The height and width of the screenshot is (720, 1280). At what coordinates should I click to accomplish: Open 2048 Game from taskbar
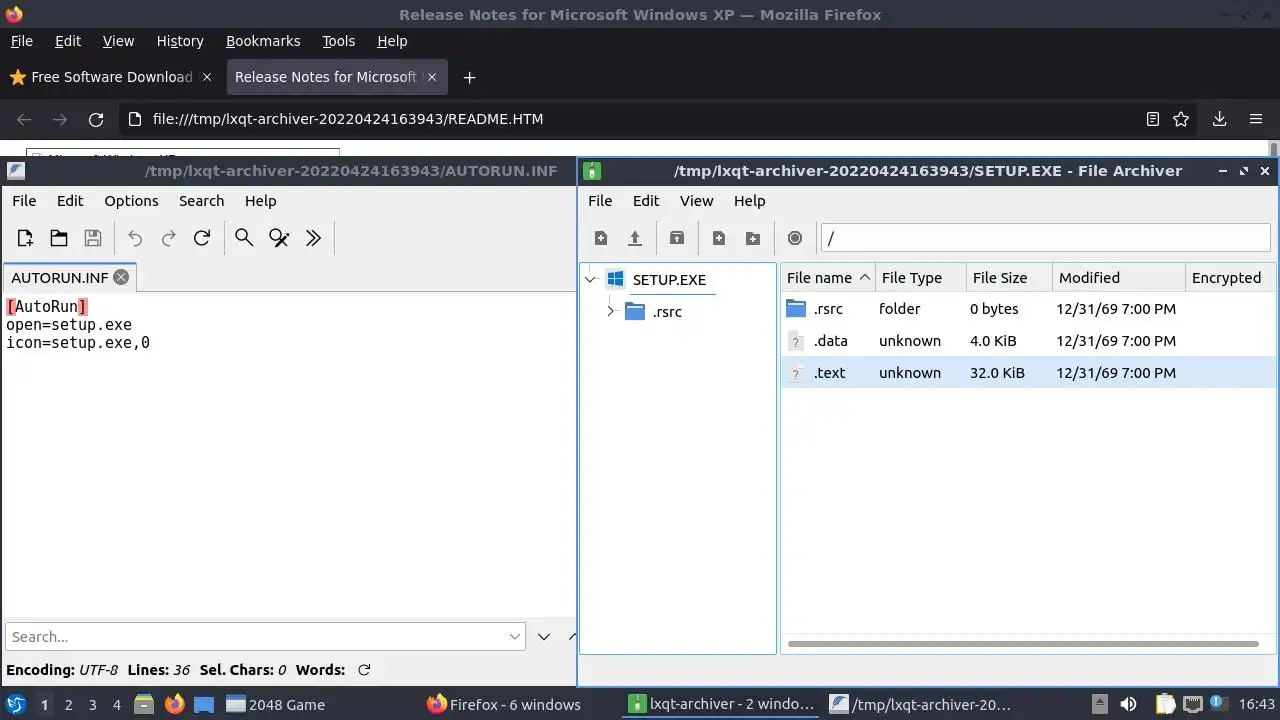(276, 704)
